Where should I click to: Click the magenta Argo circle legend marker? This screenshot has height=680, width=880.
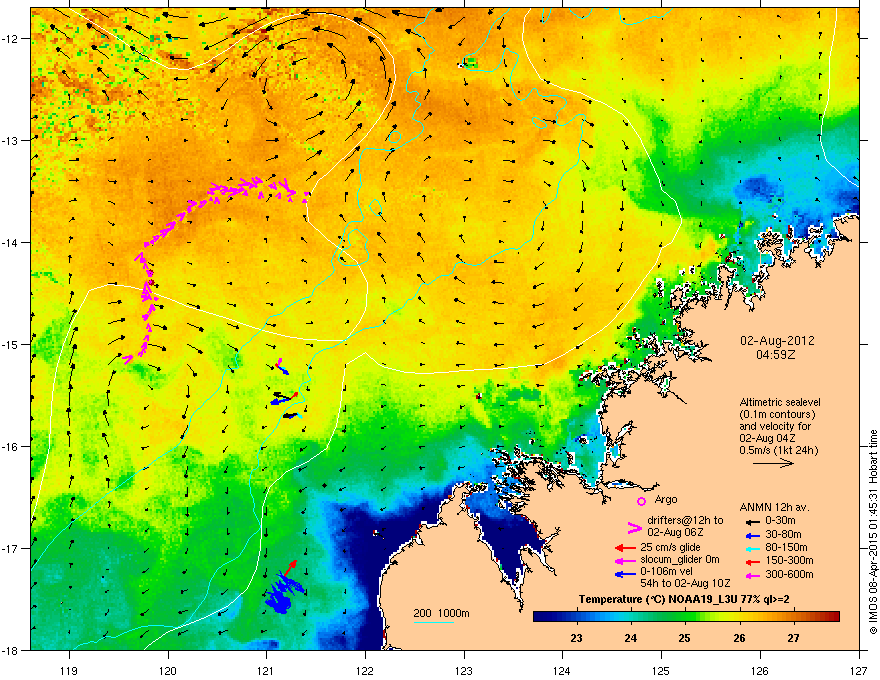[x=641, y=501]
